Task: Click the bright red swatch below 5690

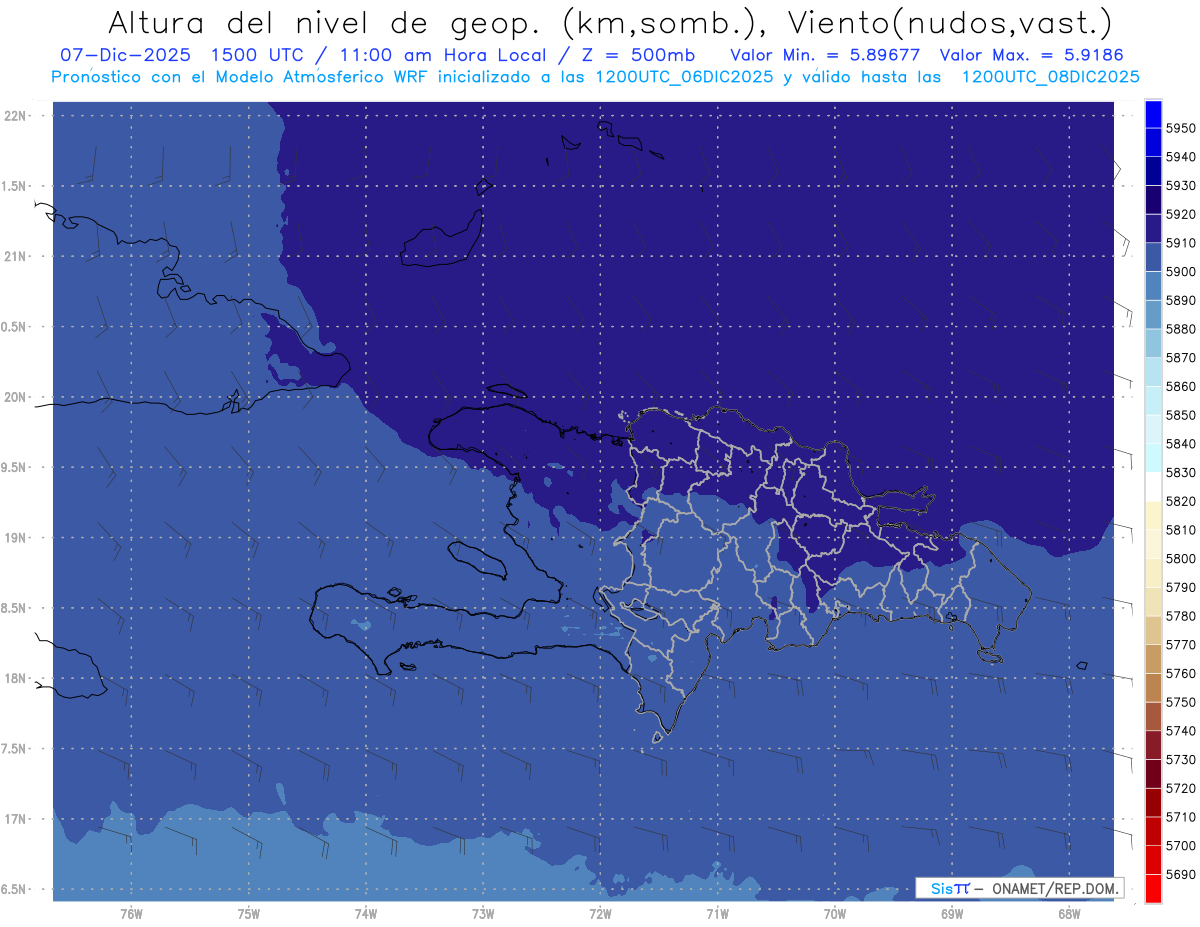Action: coord(1153,888)
